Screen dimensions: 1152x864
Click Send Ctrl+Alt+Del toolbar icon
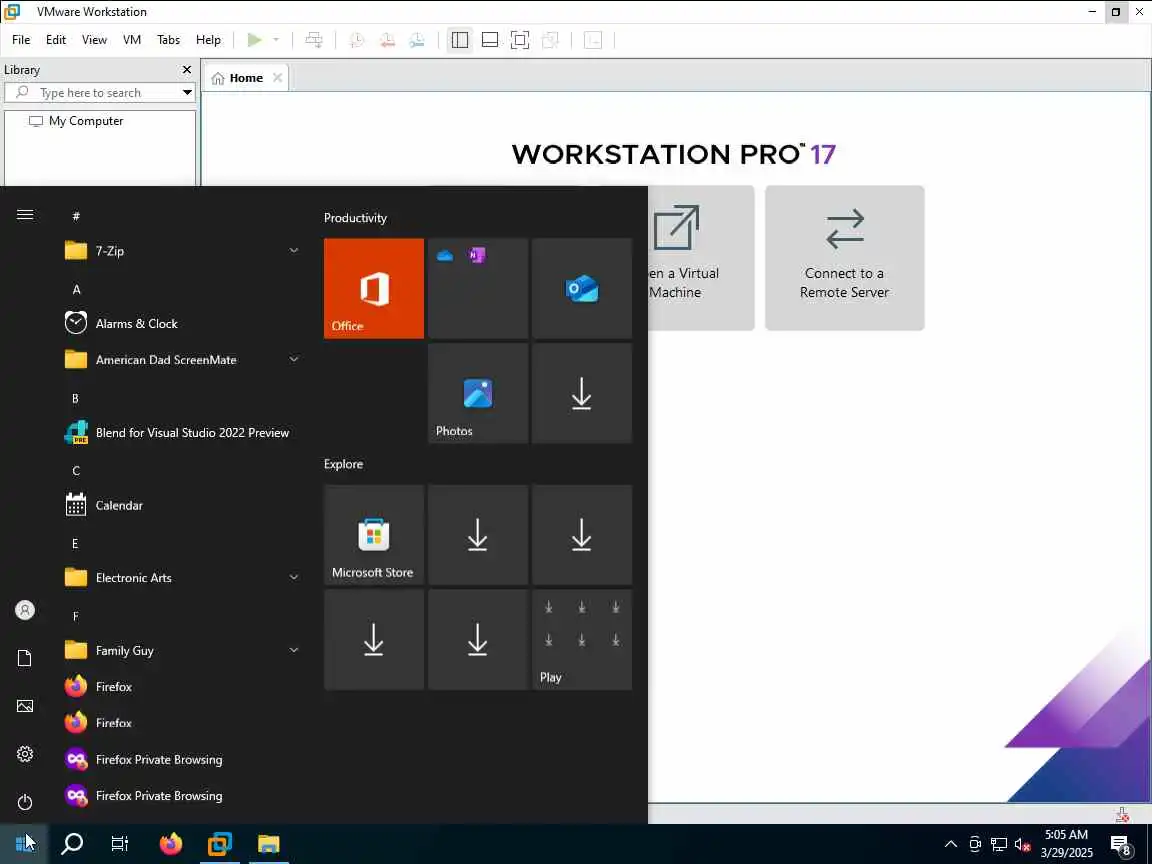tap(314, 40)
